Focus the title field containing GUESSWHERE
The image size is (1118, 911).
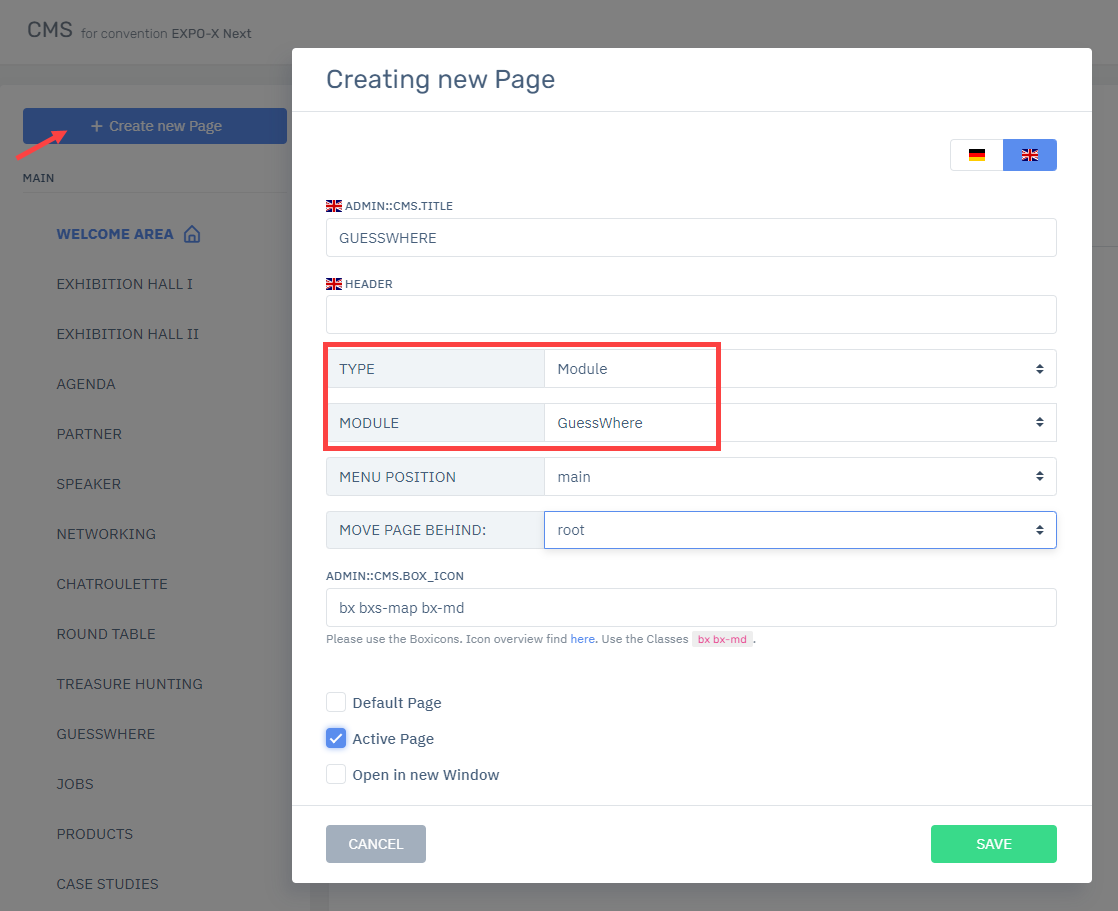tap(690, 238)
